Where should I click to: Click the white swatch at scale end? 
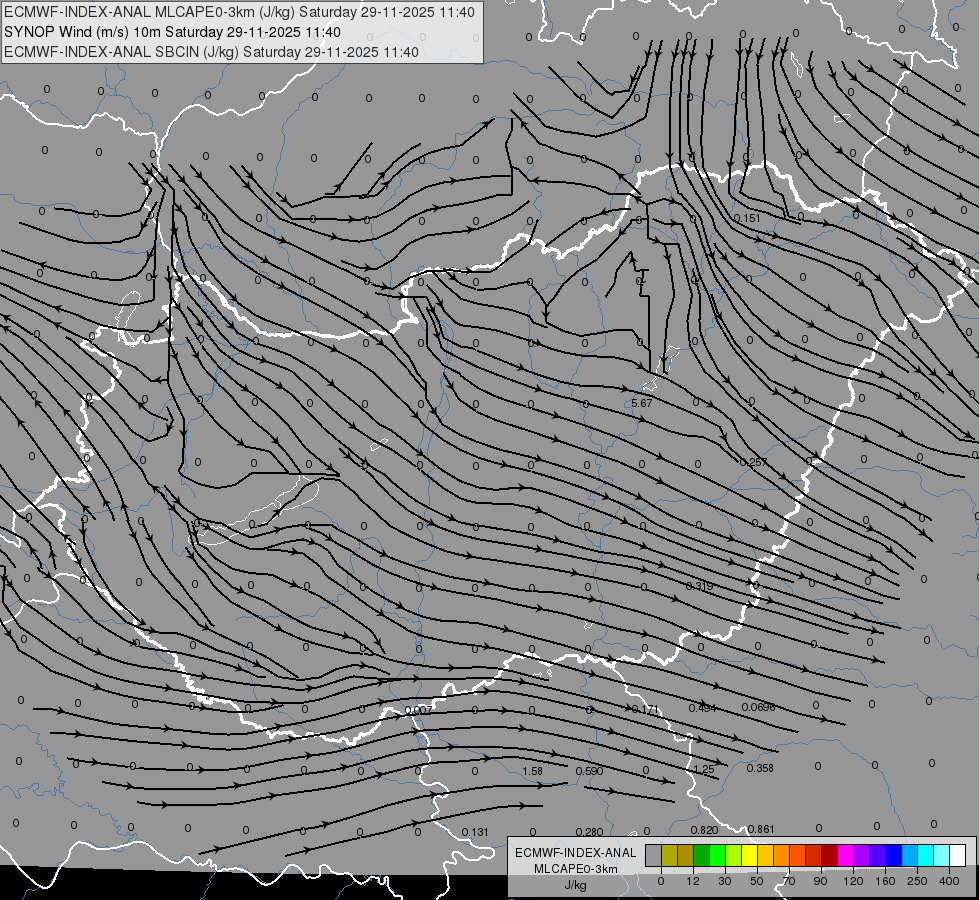point(958,856)
